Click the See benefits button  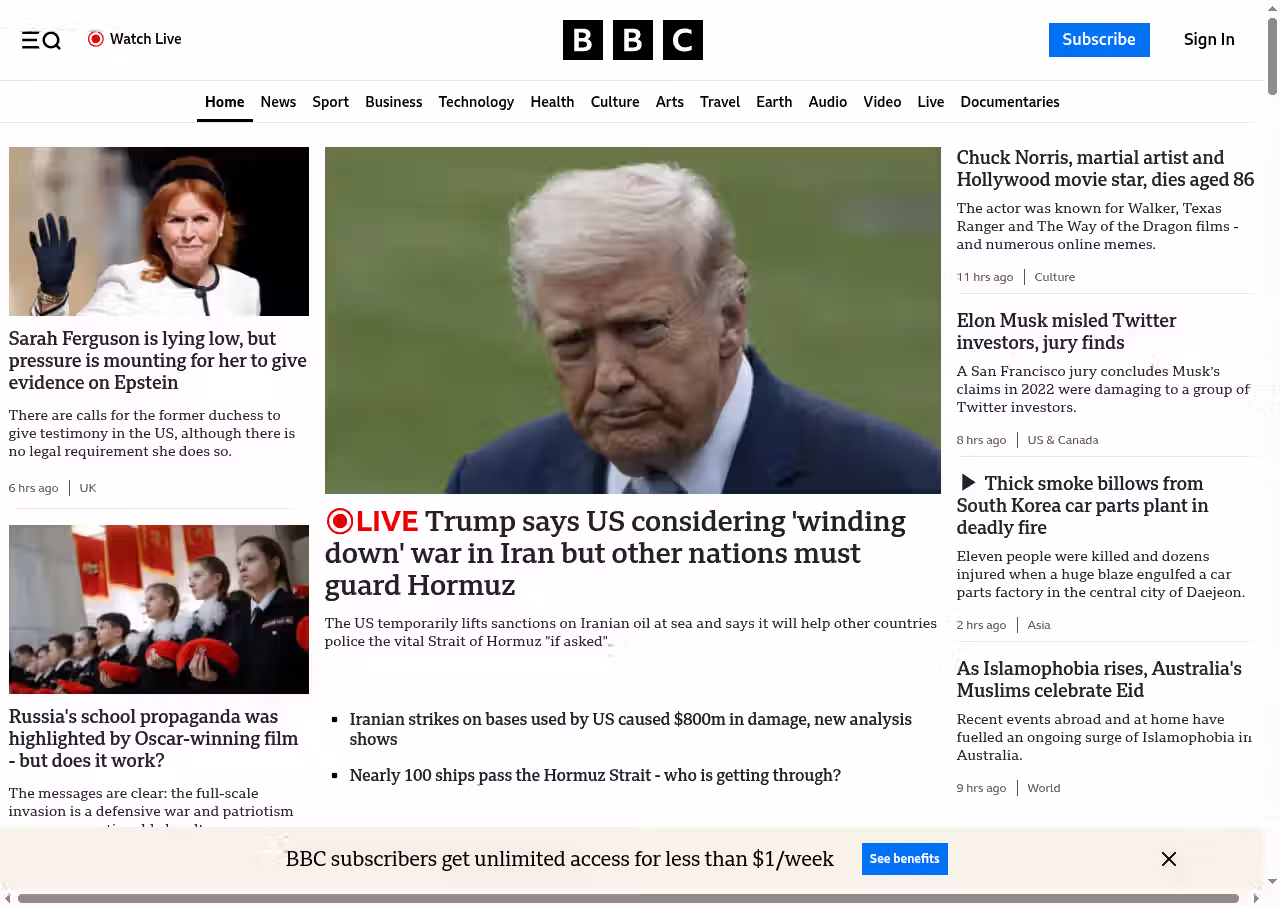pos(904,859)
